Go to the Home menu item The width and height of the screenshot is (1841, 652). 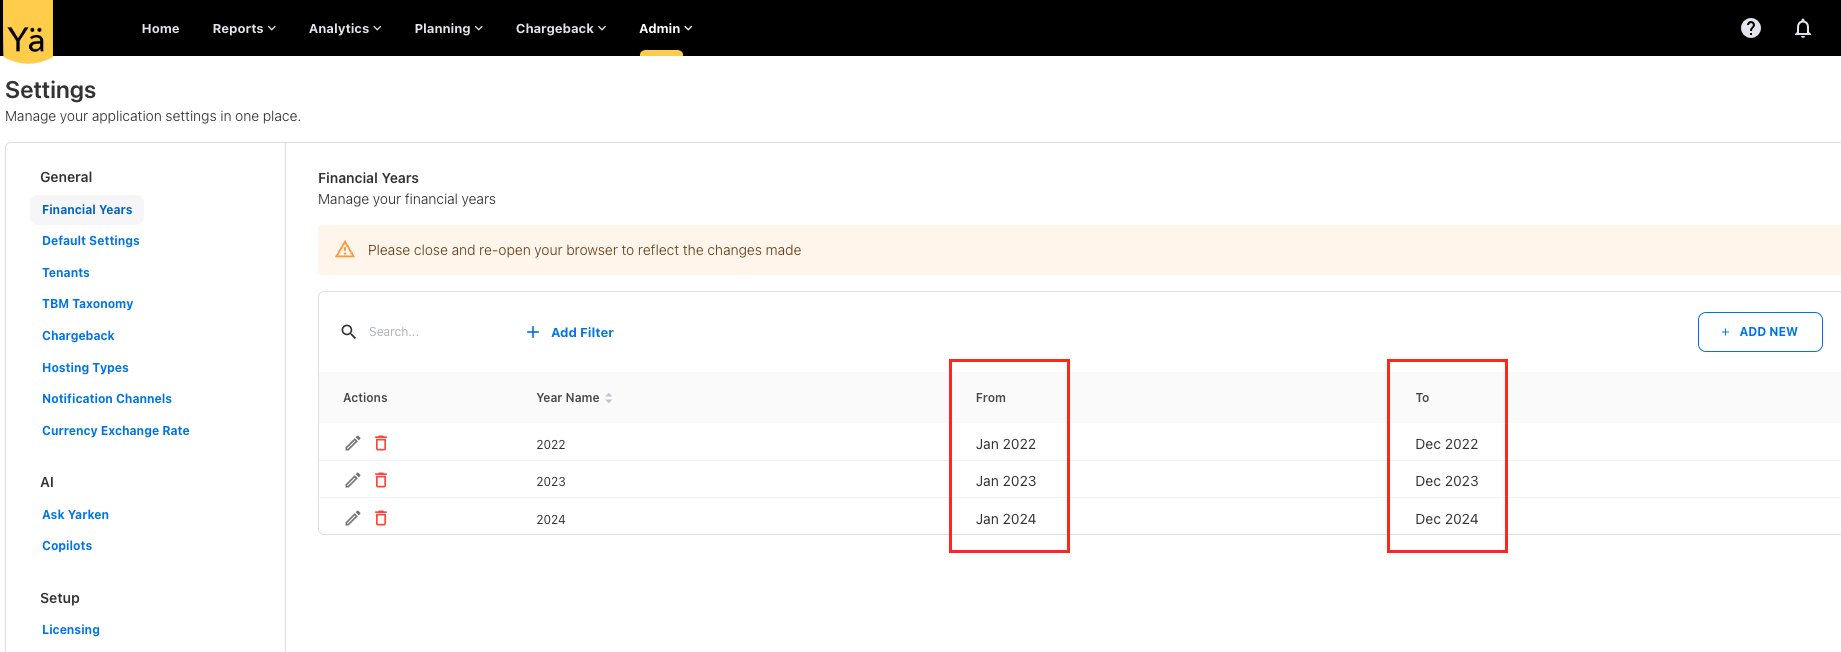pyautogui.click(x=160, y=29)
